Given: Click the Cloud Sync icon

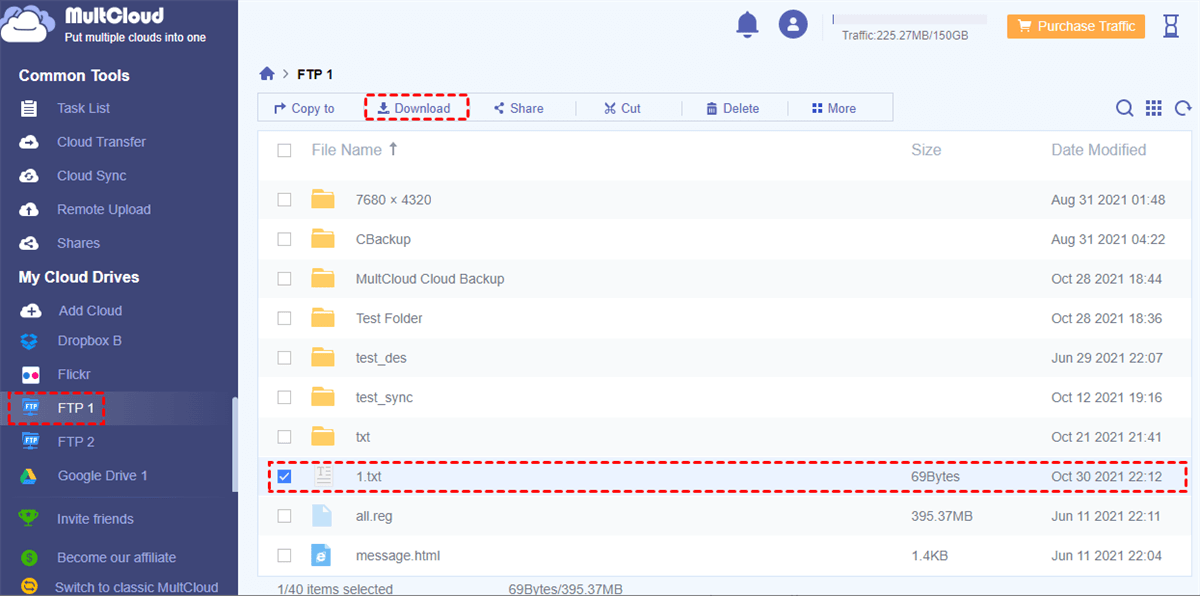Looking at the screenshot, I should coord(29,176).
